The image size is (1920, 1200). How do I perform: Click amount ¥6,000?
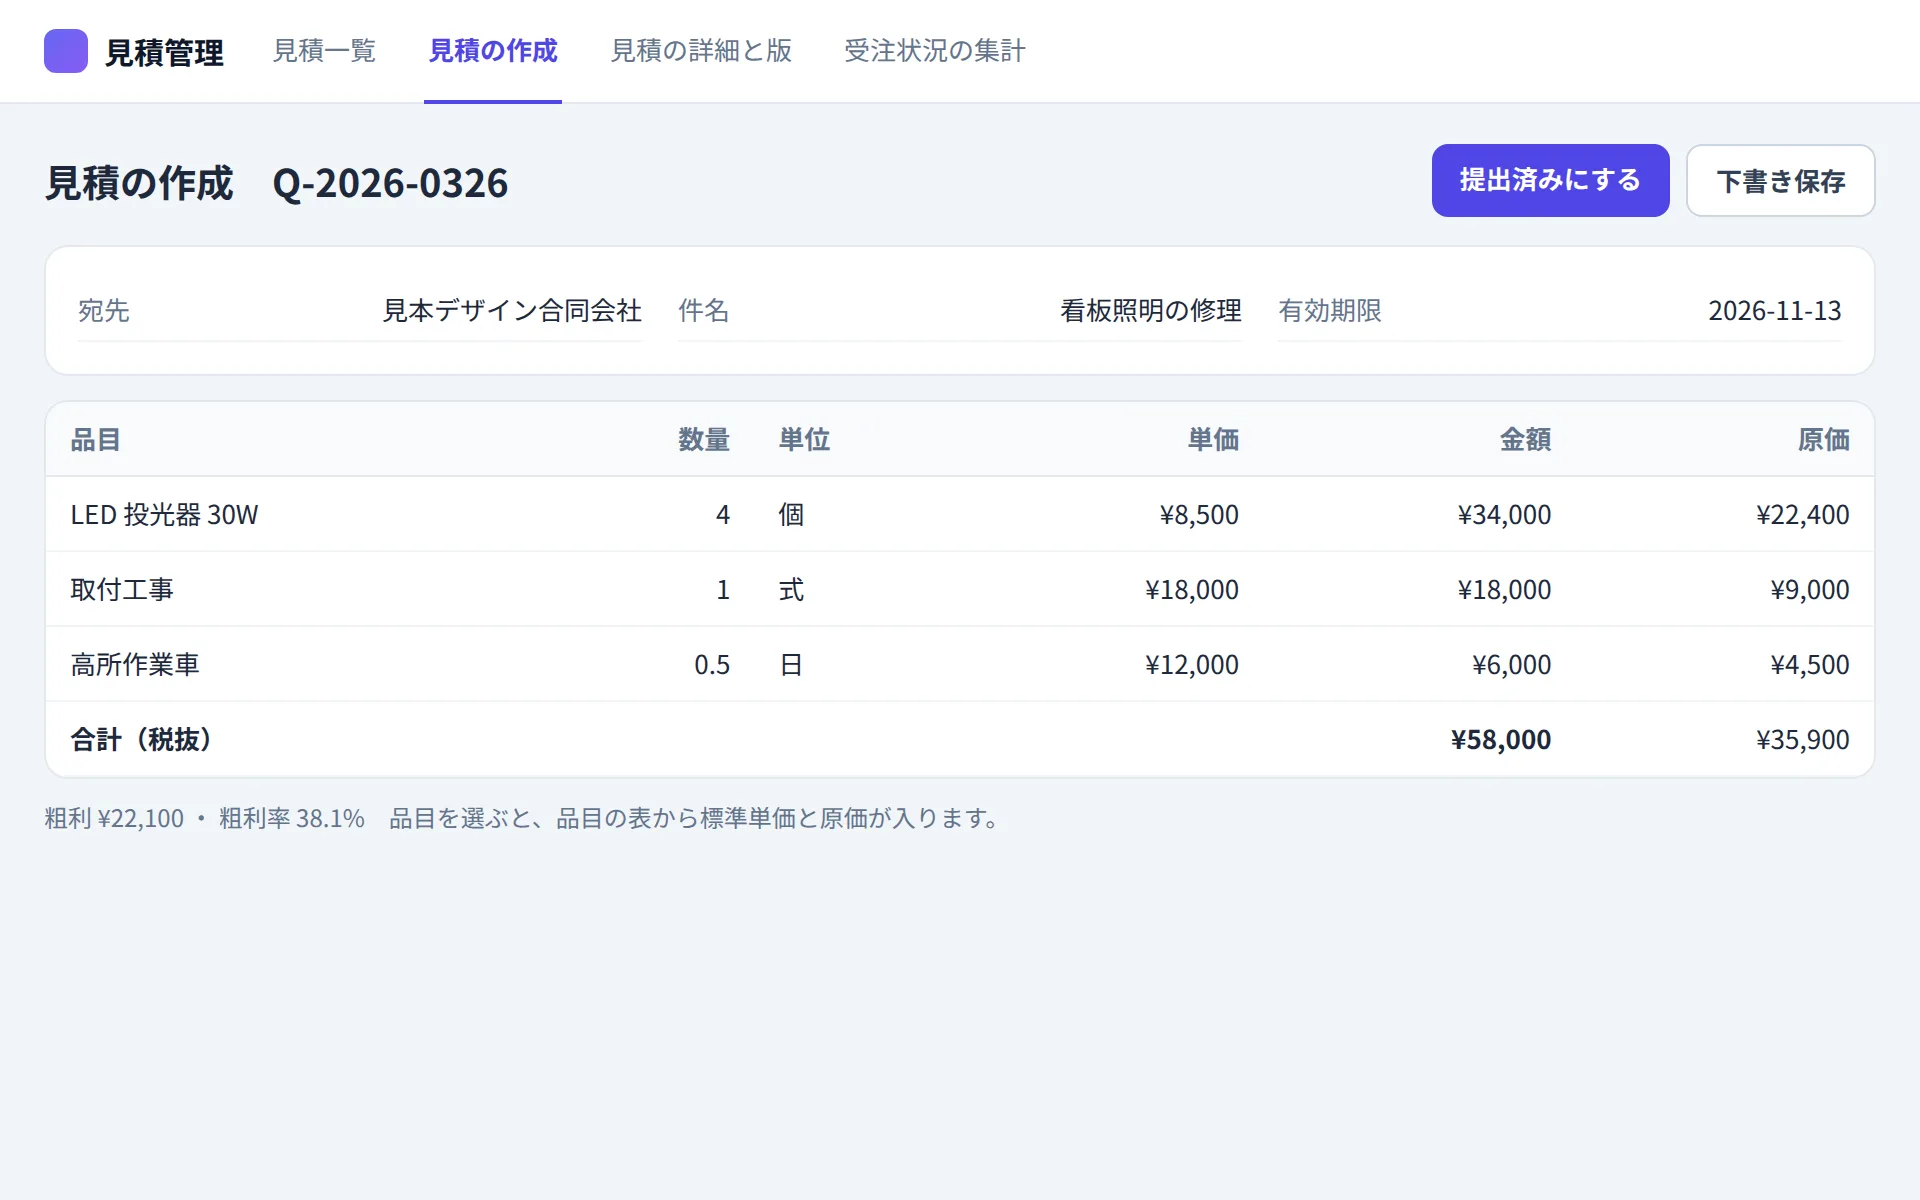(1511, 665)
